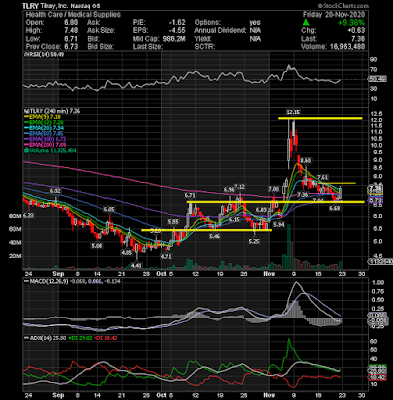Click the tallest green volume bar
393x400 pixels.
coord(289,247)
